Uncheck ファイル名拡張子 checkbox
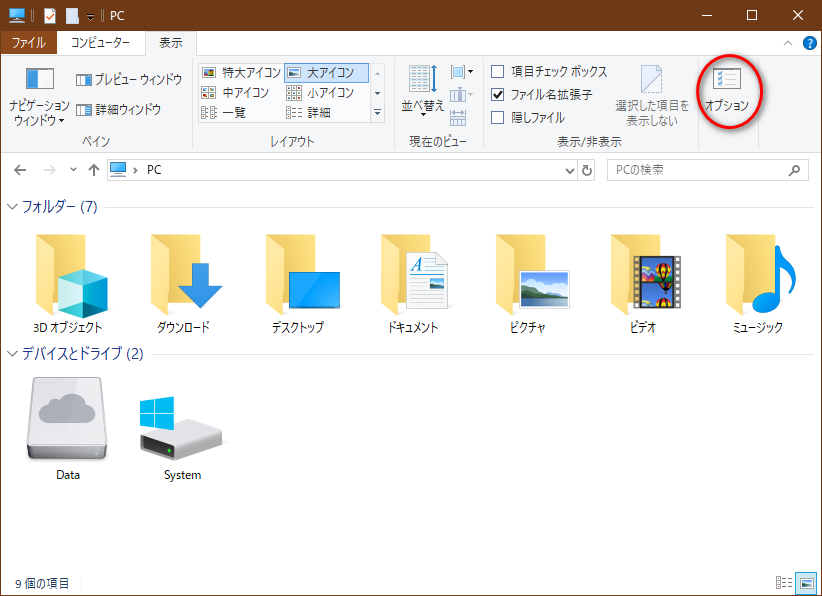Image resolution: width=822 pixels, height=596 pixels. [497, 95]
